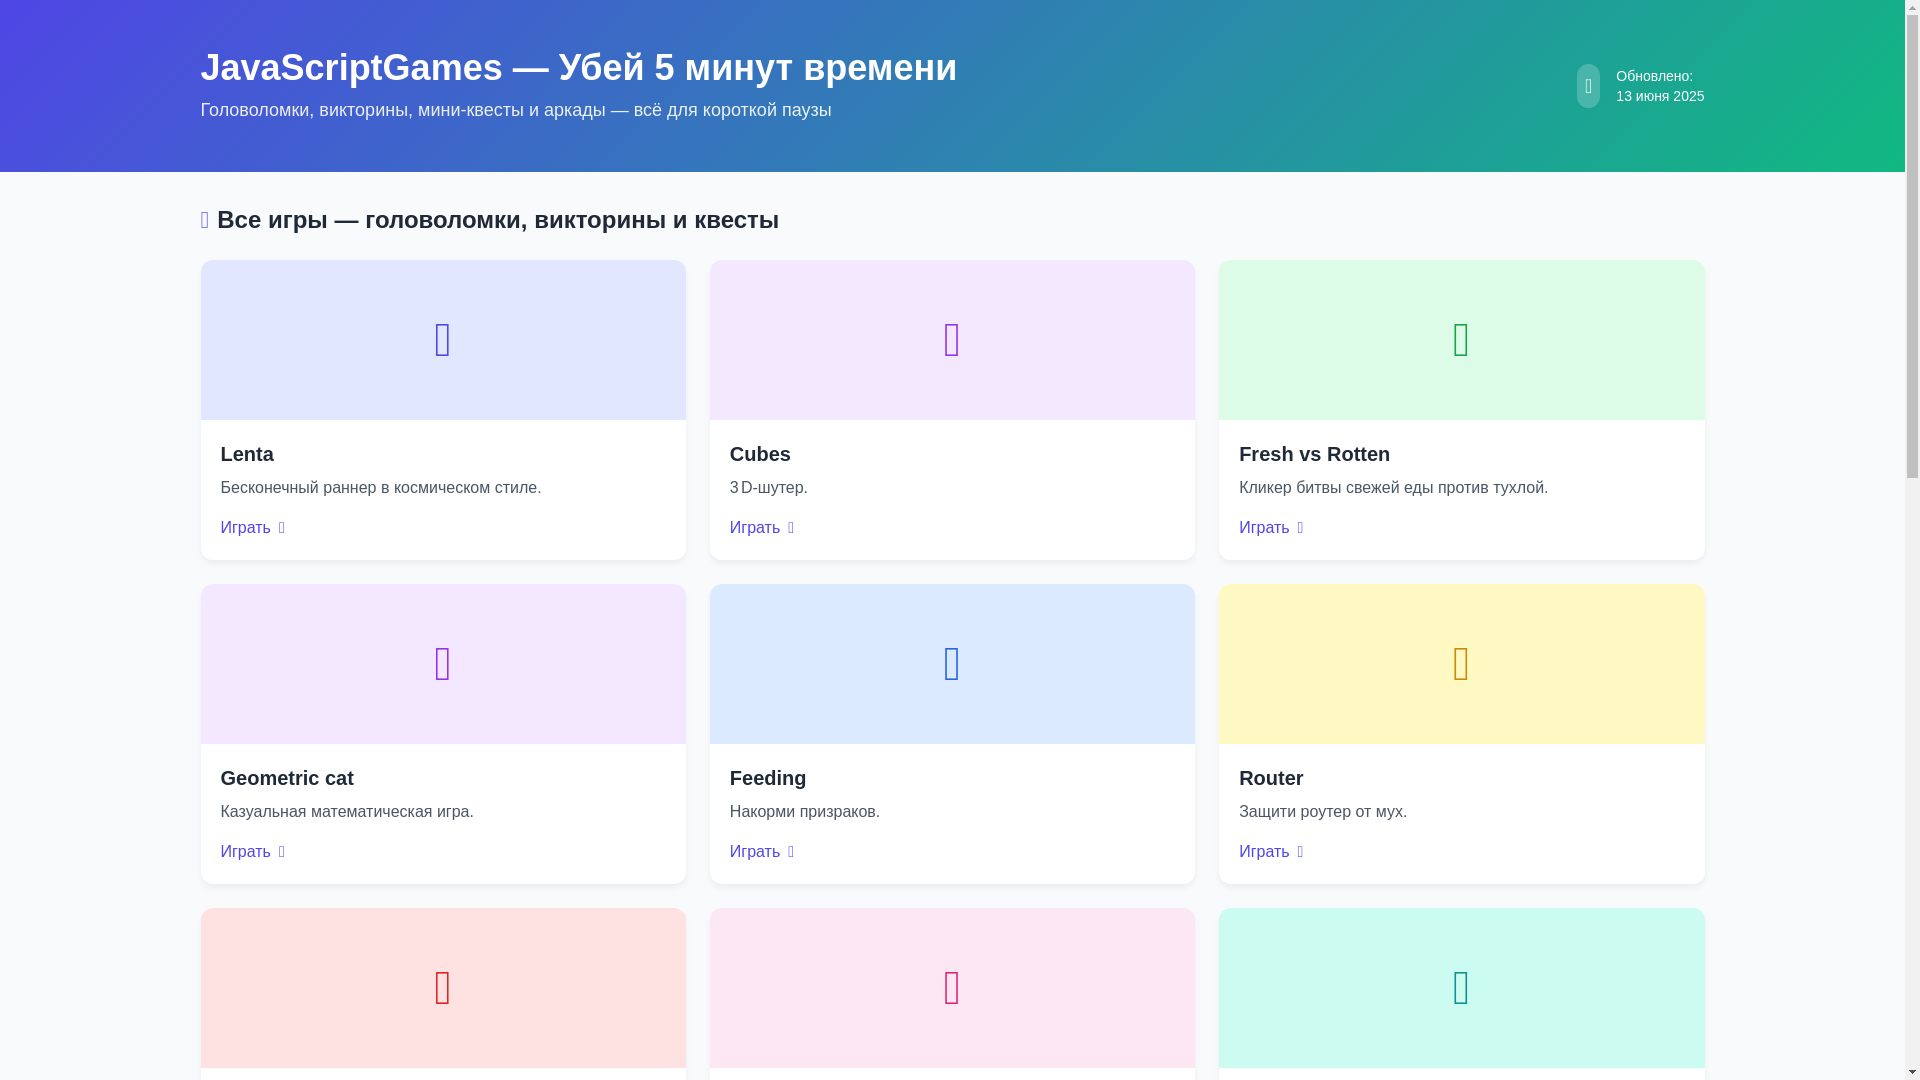Click the Feeding game title
1920x1080 pixels.
(x=768, y=778)
